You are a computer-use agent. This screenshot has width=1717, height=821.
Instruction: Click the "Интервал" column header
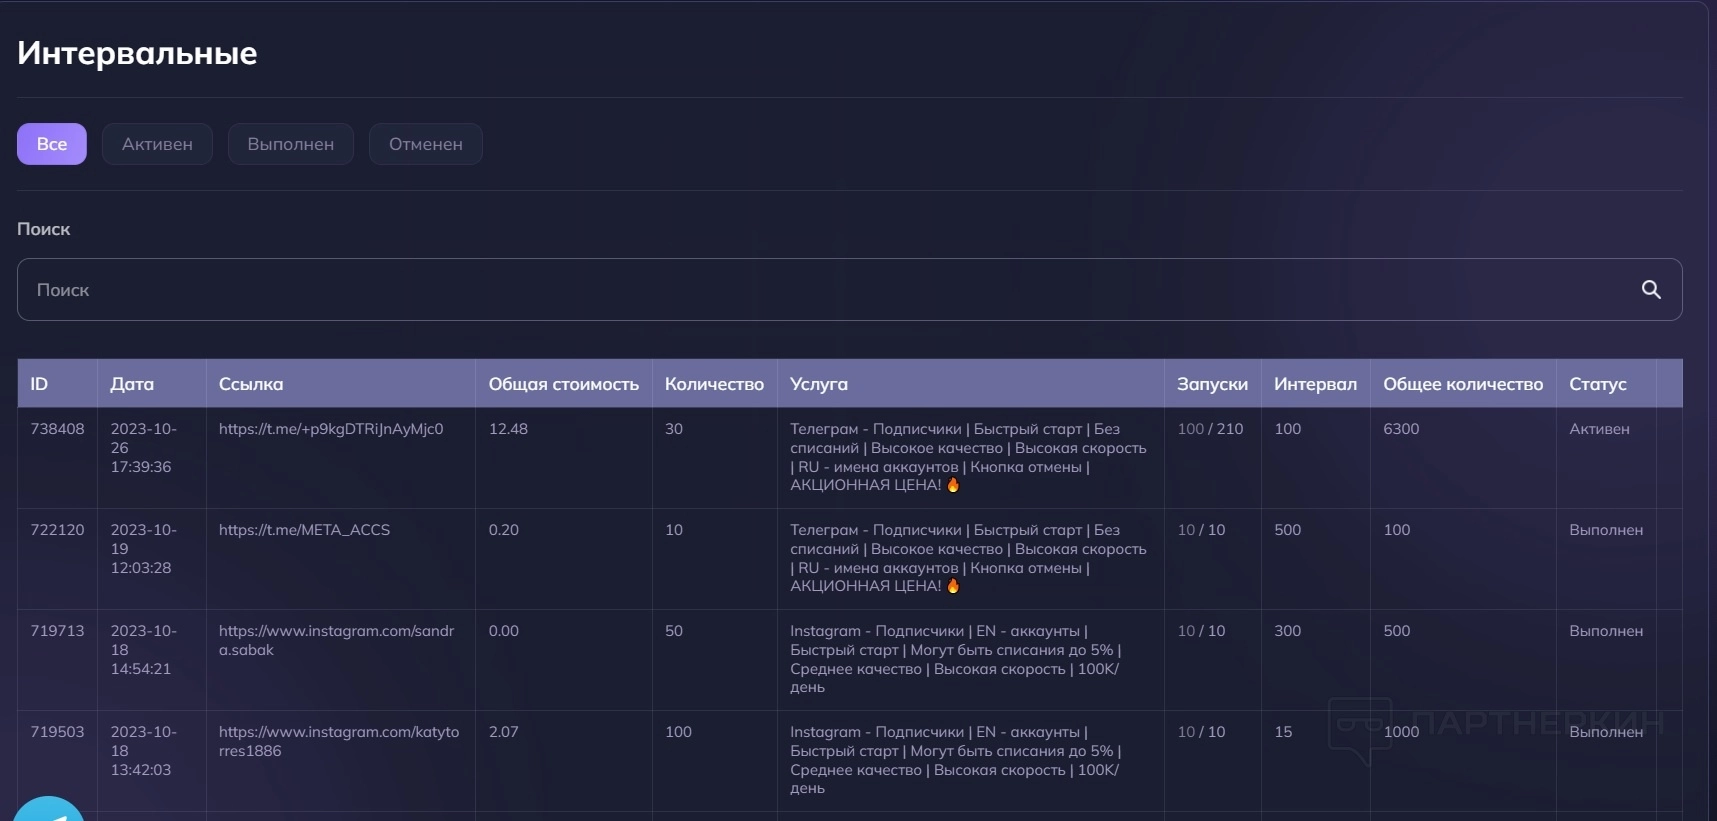tap(1315, 384)
